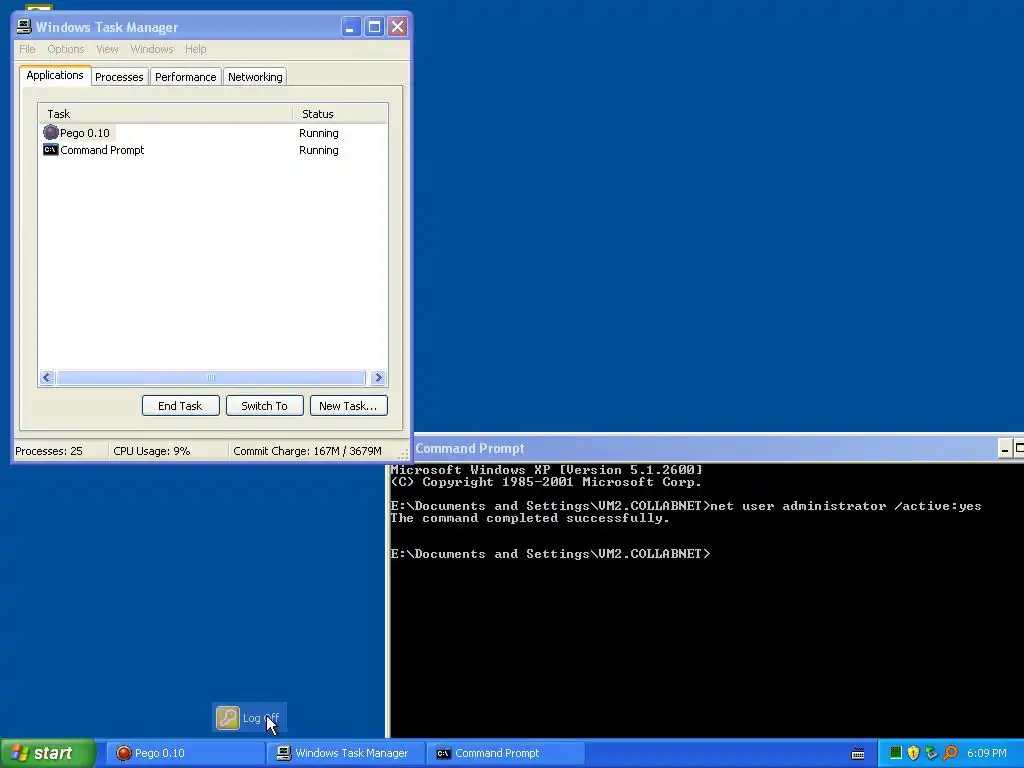Screen dimensions: 1024x768
Task: Click the Safely Remove Hardware tray icon
Action: click(x=931, y=753)
